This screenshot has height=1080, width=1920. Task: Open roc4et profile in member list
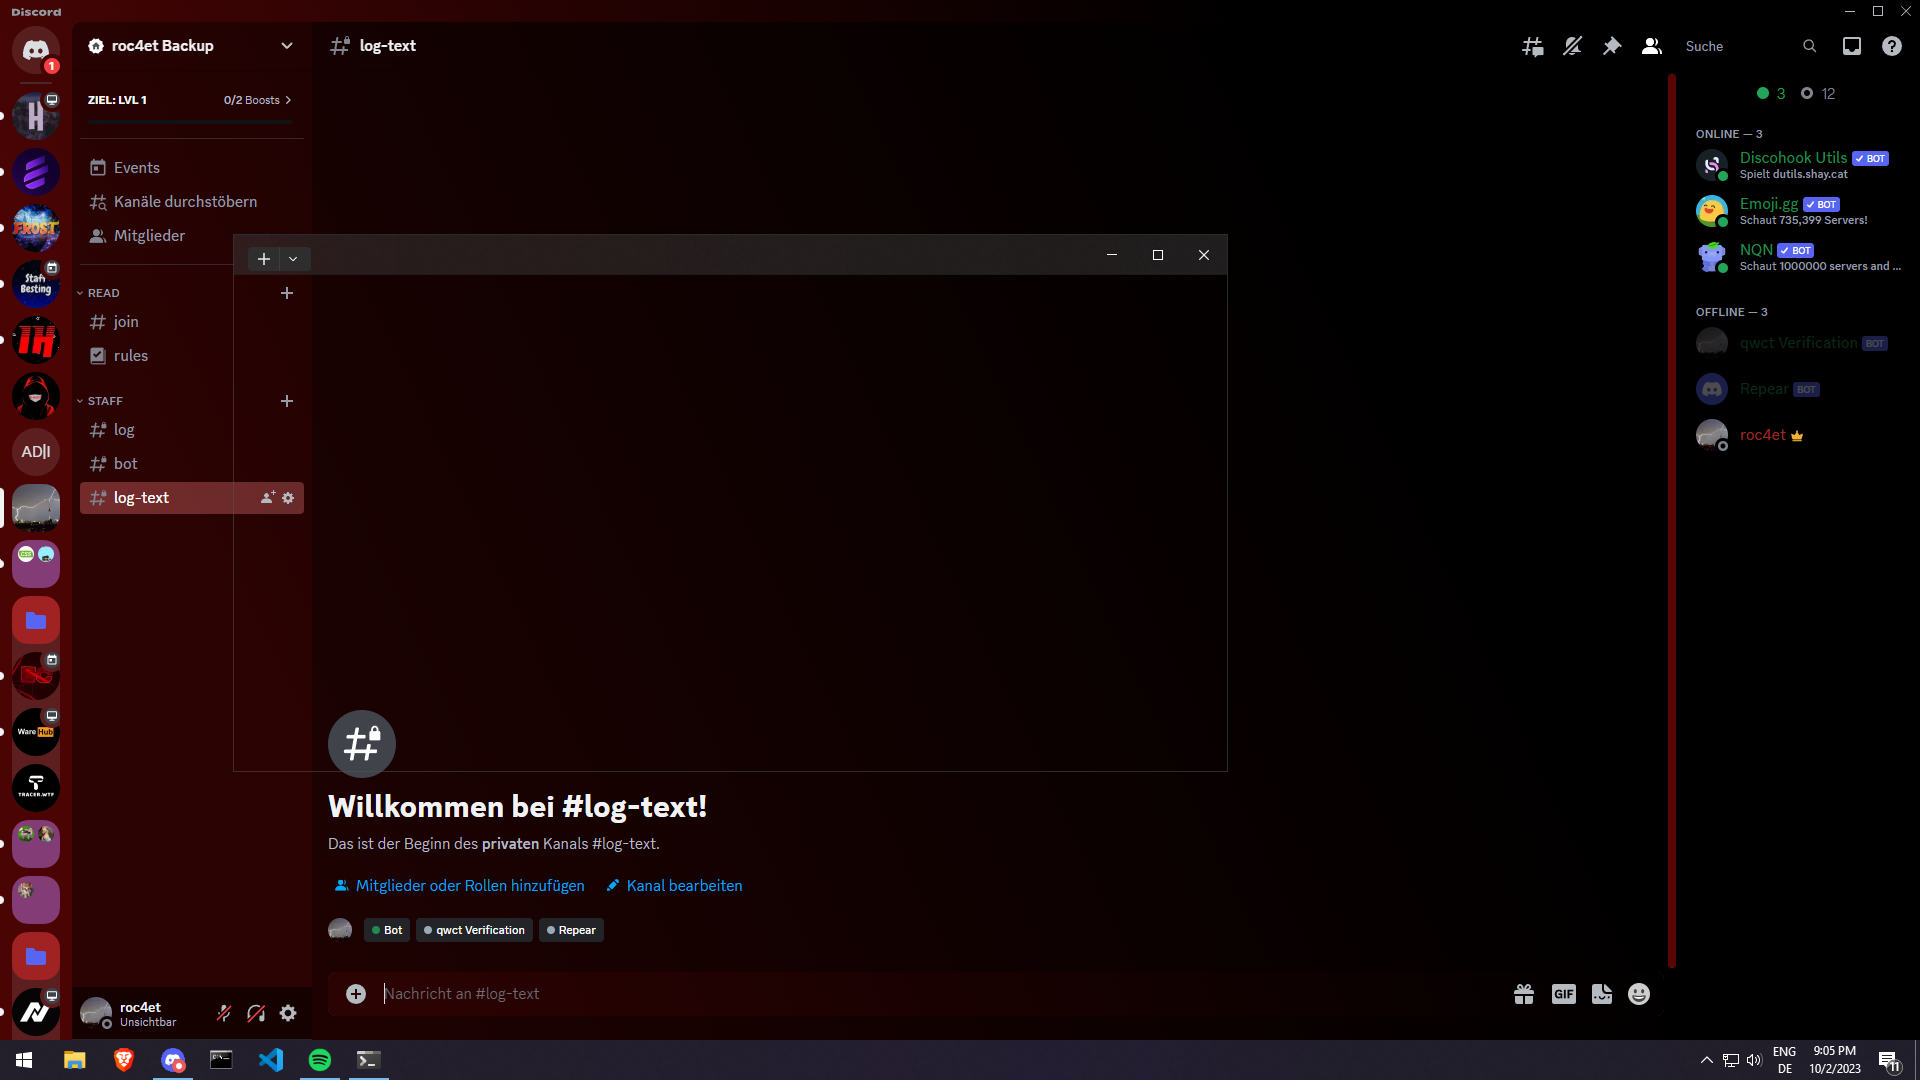(x=1799, y=435)
